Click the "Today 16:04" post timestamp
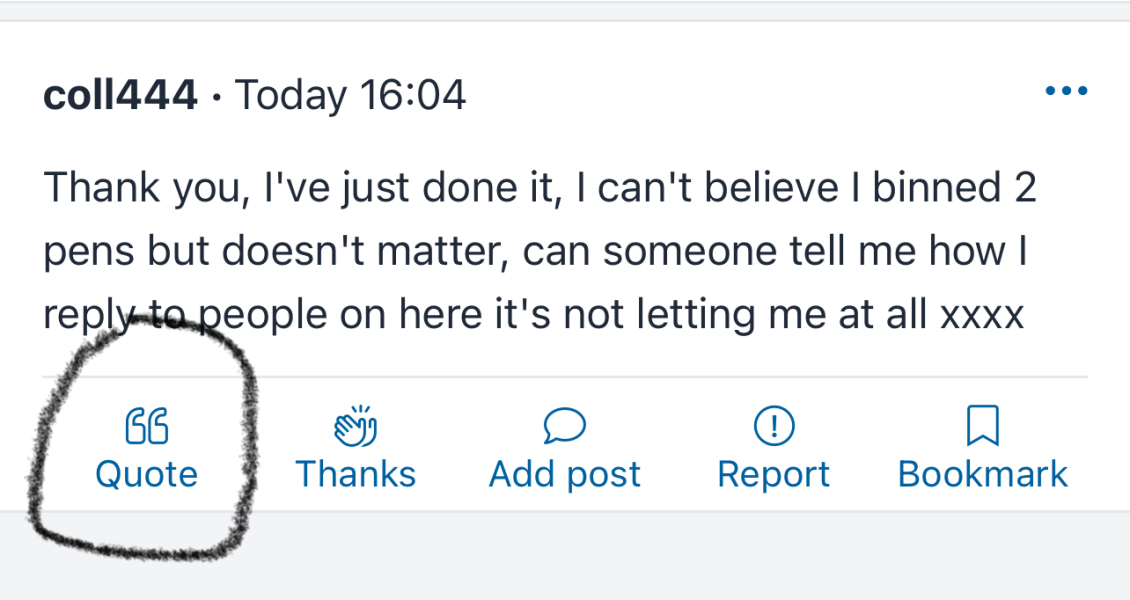 point(350,96)
